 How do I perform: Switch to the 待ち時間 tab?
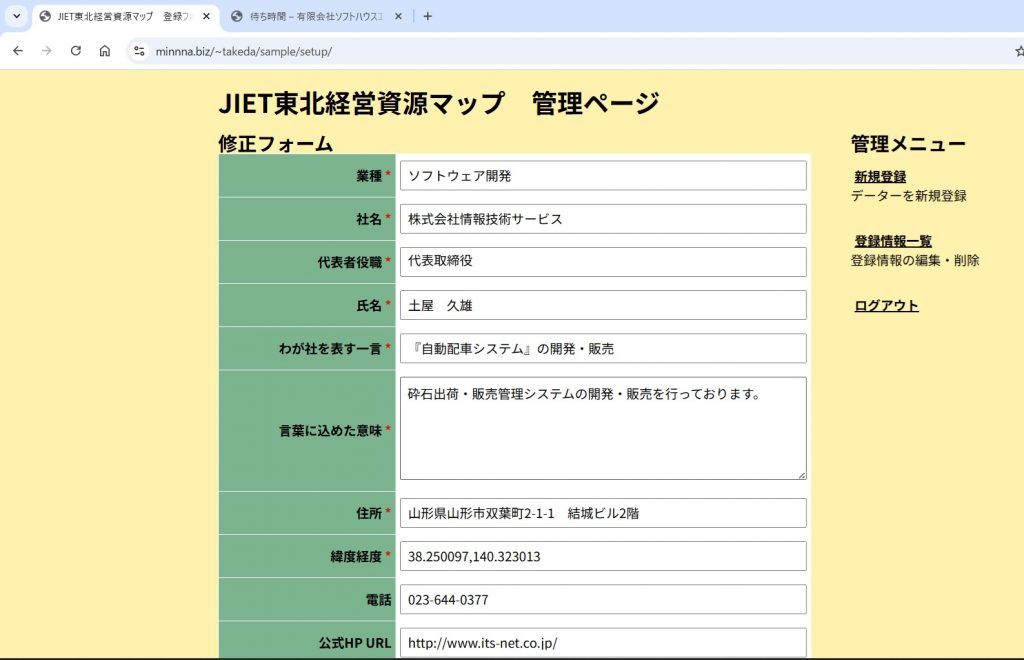click(x=308, y=16)
